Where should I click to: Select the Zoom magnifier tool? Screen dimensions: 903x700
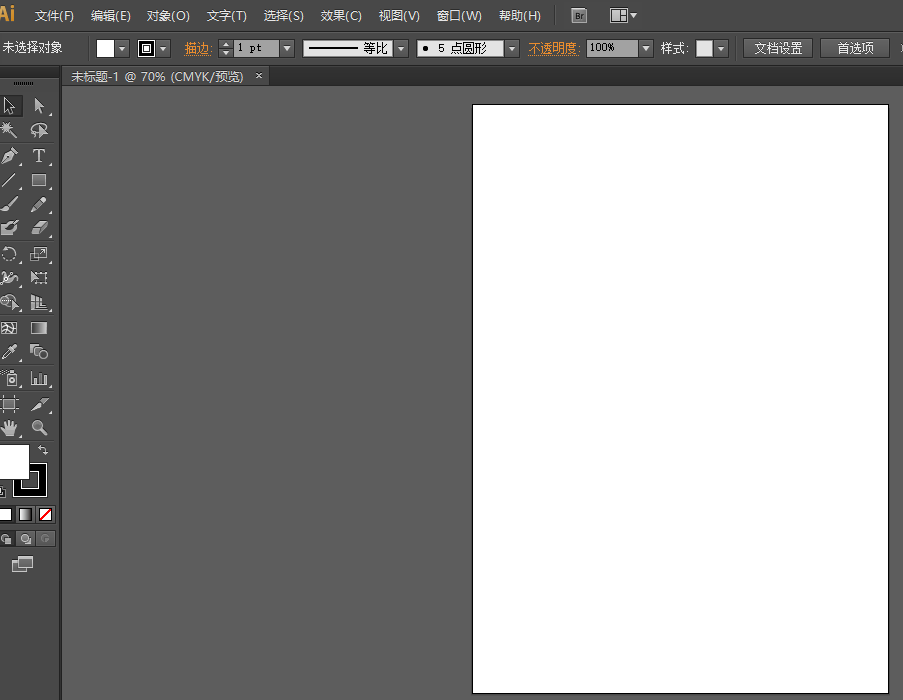[39, 428]
